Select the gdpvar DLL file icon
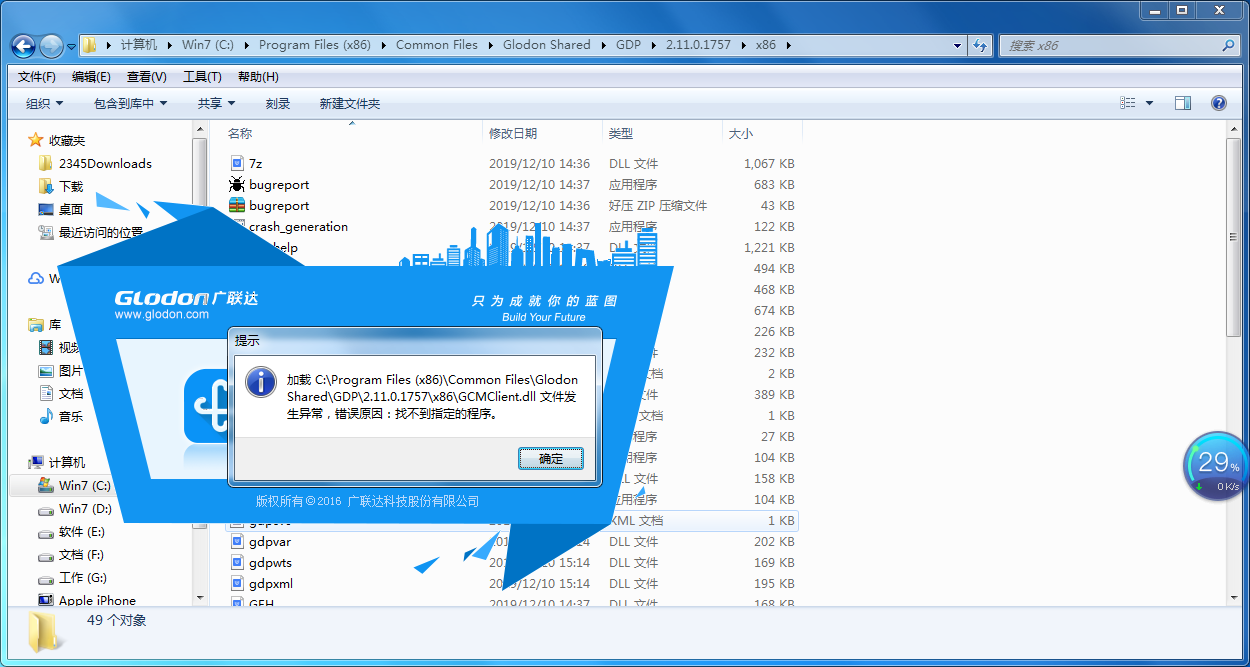1250x667 pixels. click(x=237, y=541)
